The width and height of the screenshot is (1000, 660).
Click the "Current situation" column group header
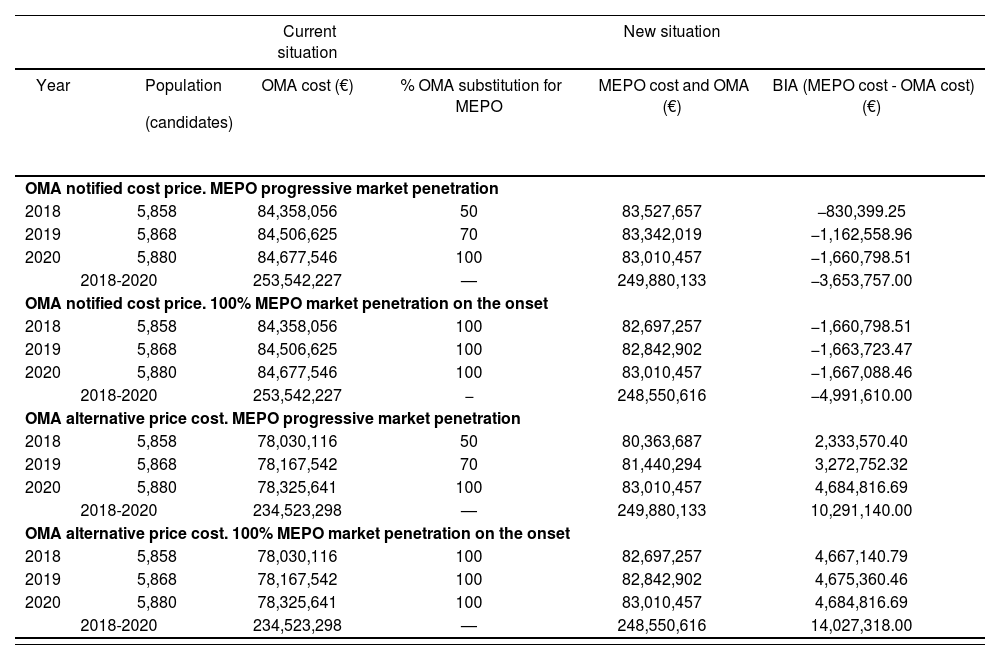point(308,42)
